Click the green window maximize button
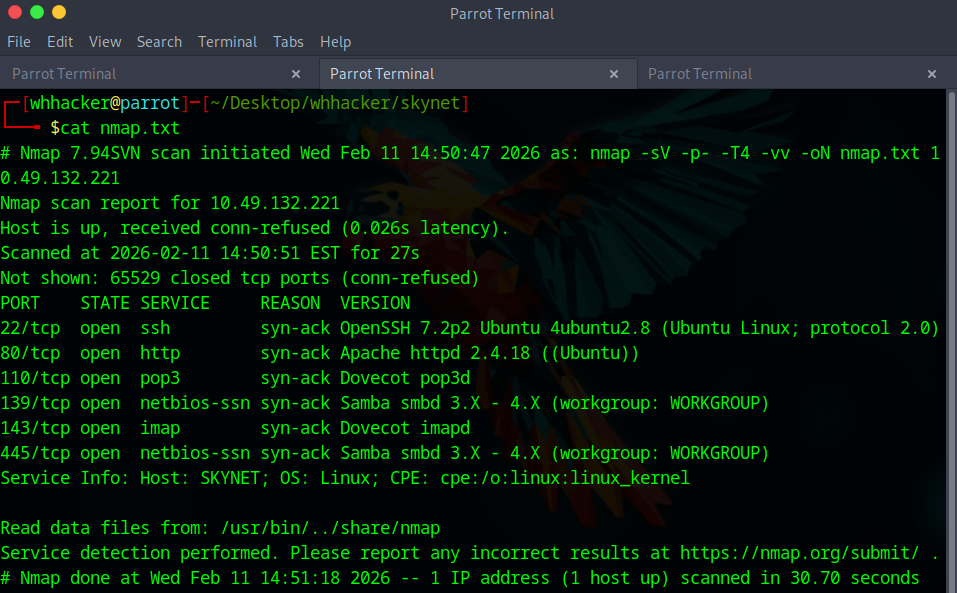This screenshot has width=957, height=593. (37, 12)
